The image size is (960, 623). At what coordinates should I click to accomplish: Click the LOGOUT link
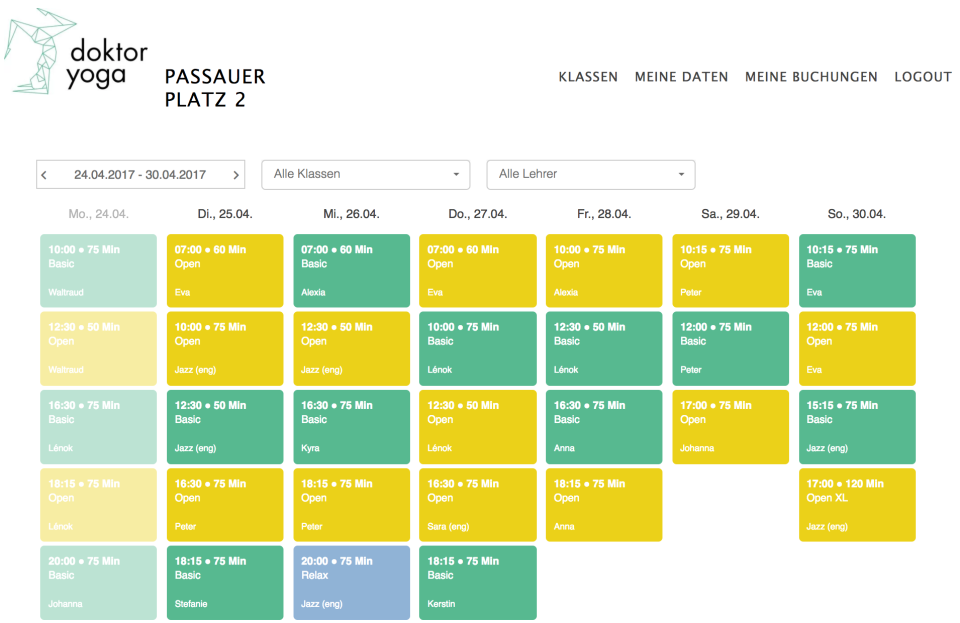coord(922,77)
